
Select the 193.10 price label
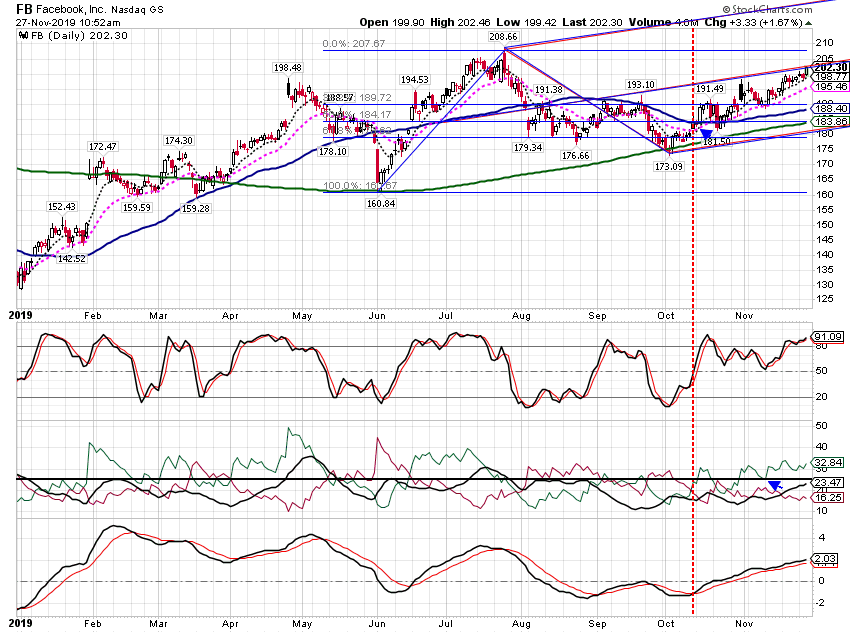coord(641,85)
